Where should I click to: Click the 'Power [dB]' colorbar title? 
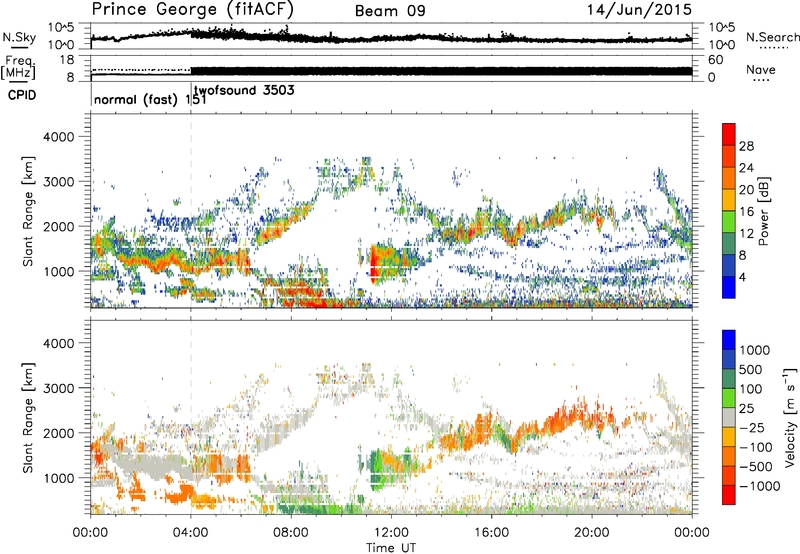click(764, 211)
